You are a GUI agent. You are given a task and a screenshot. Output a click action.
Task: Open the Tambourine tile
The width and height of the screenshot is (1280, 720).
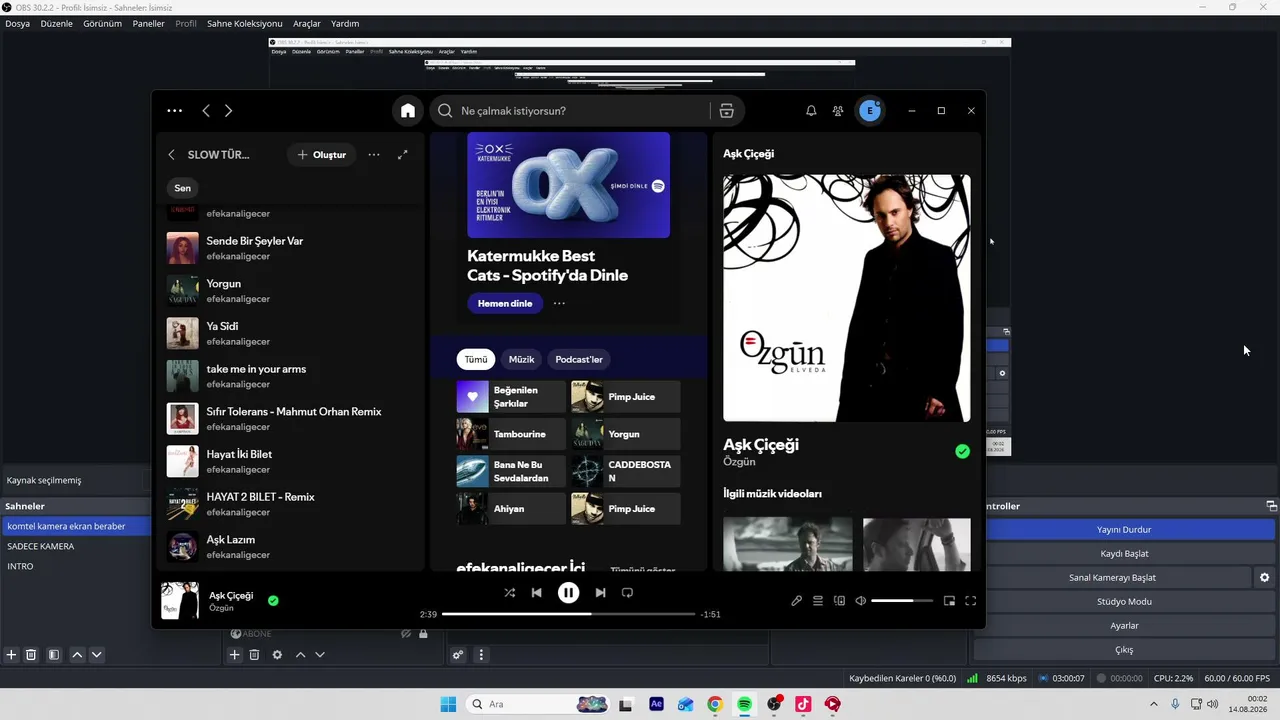[x=511, y=434]
